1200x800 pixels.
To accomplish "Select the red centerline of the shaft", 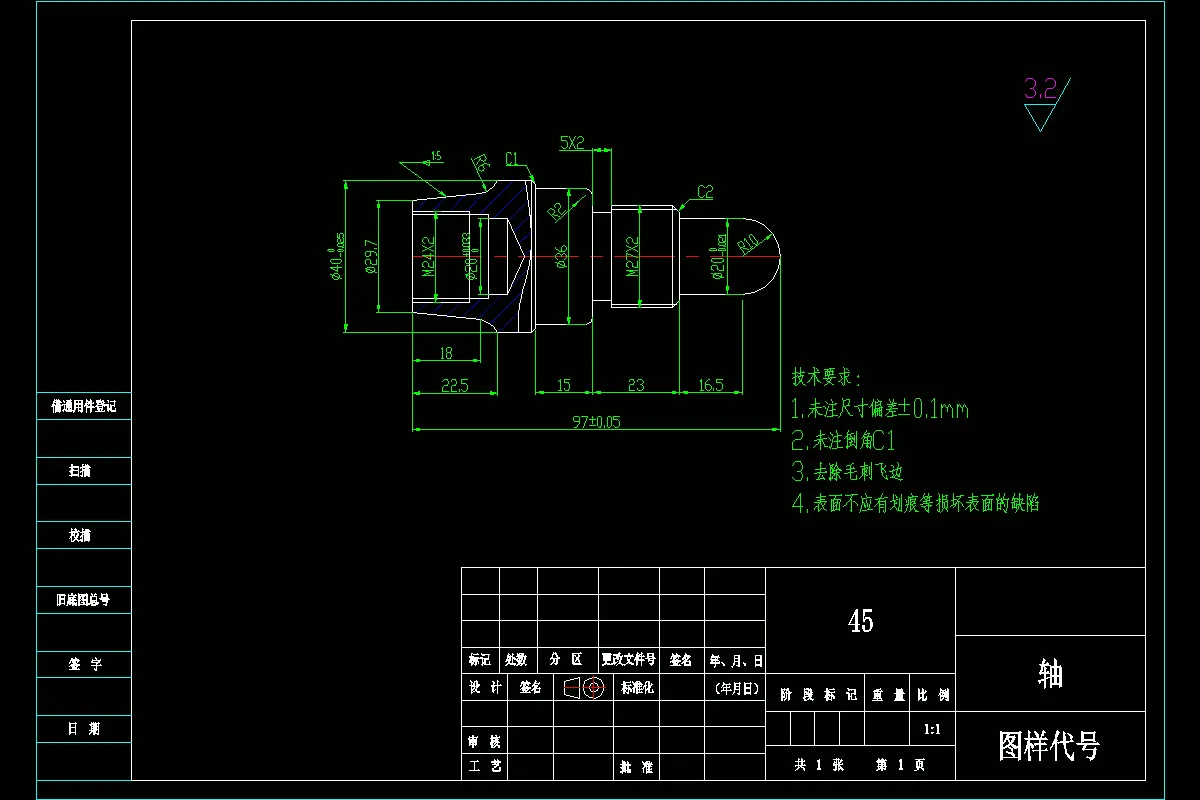I will pos(597,257).
